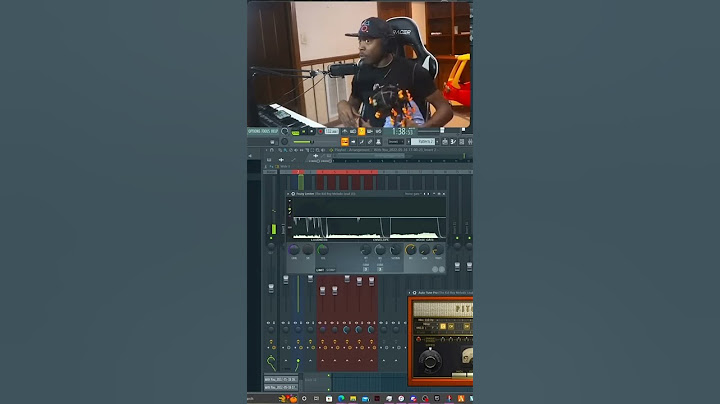720x404 pixels.
Task: Click the attack CURVE selector box
Action: click(x=366, y=269)
